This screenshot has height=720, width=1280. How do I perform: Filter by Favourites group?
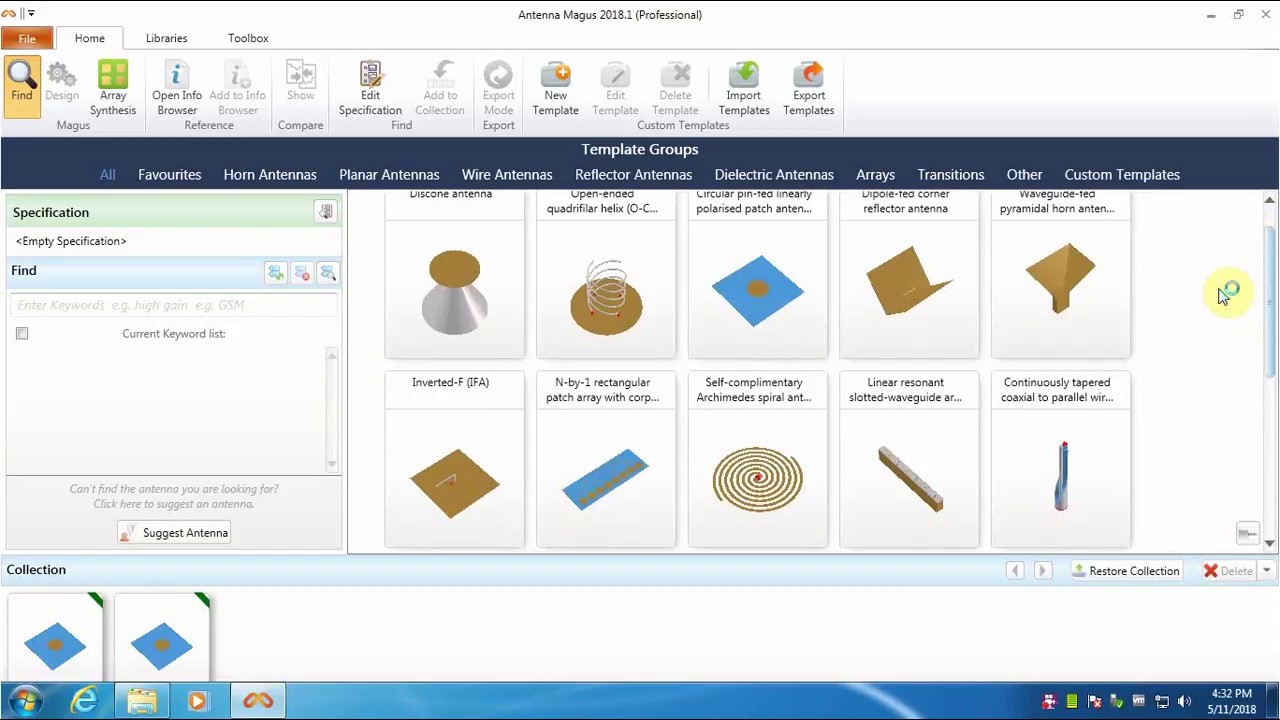coord(169,174)
